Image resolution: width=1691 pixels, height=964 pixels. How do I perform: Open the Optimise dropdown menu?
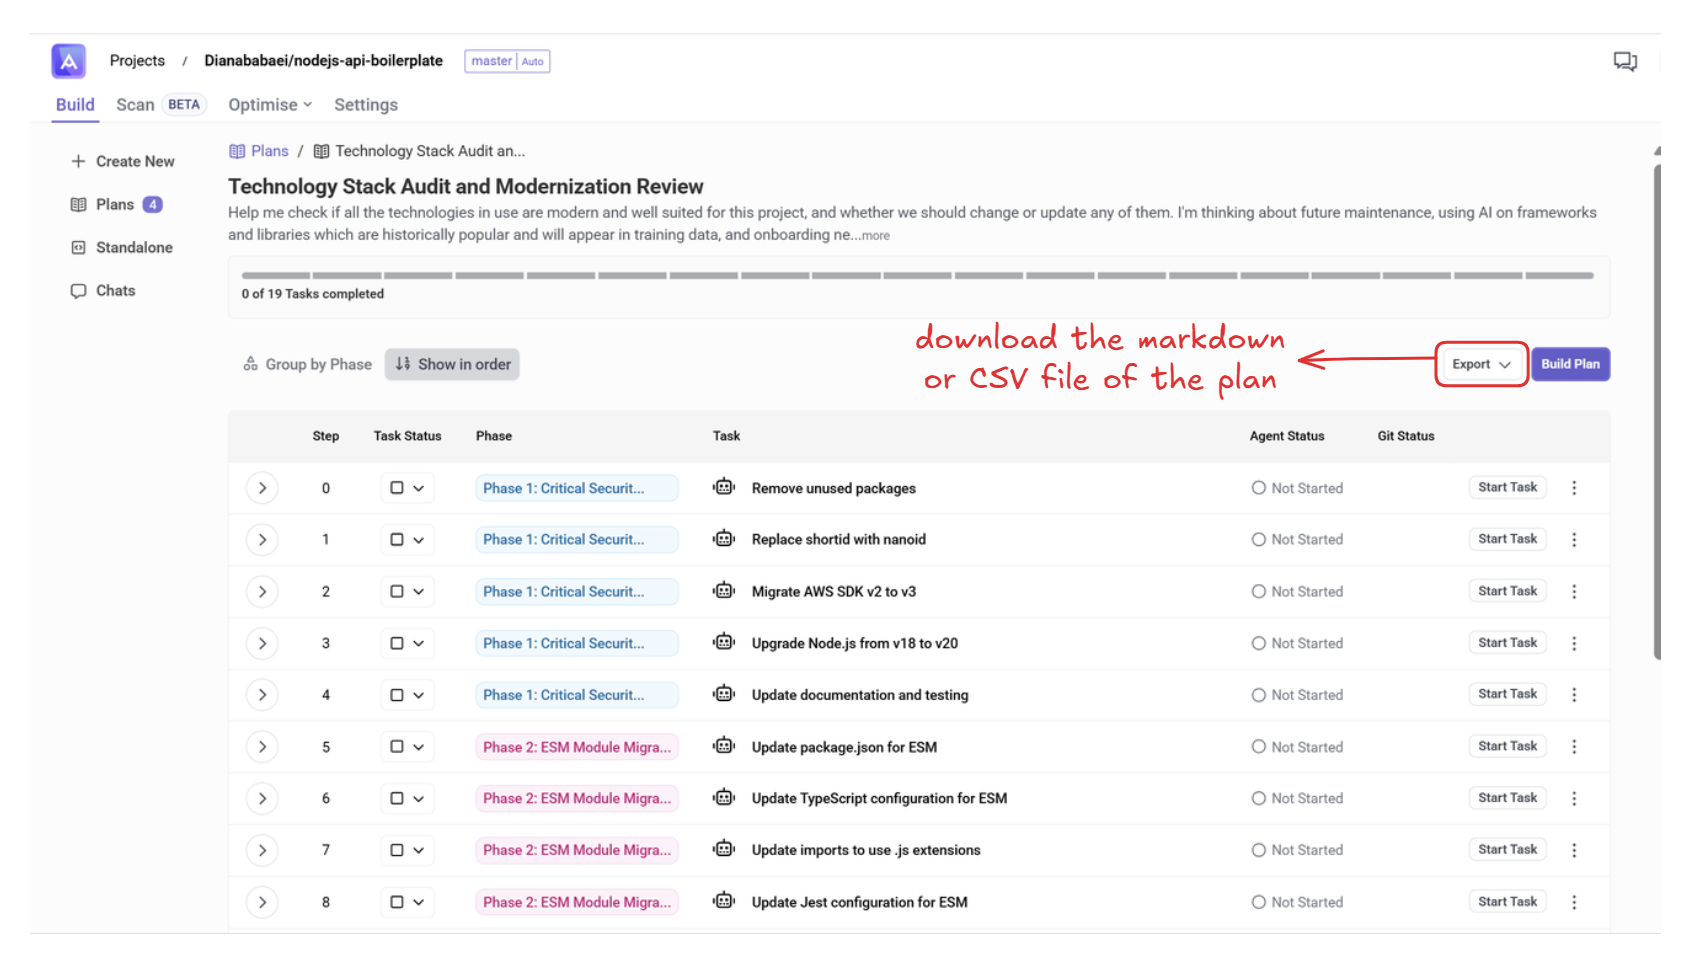[270, 105]
